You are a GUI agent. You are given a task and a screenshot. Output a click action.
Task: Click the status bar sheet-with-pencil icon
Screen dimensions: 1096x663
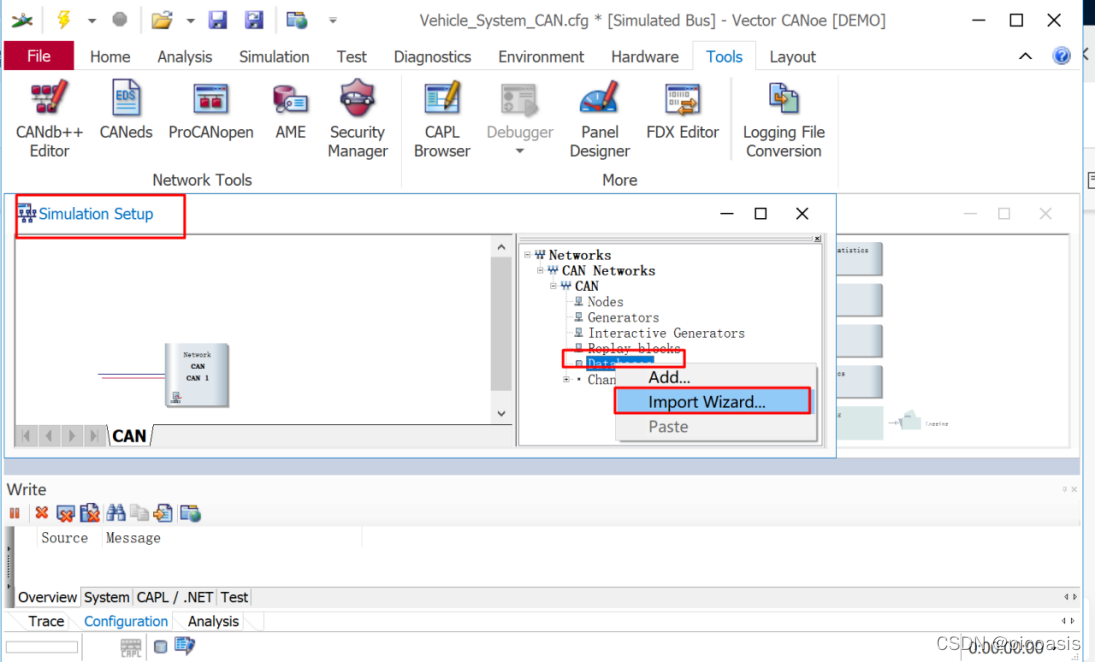coord(185,646)
